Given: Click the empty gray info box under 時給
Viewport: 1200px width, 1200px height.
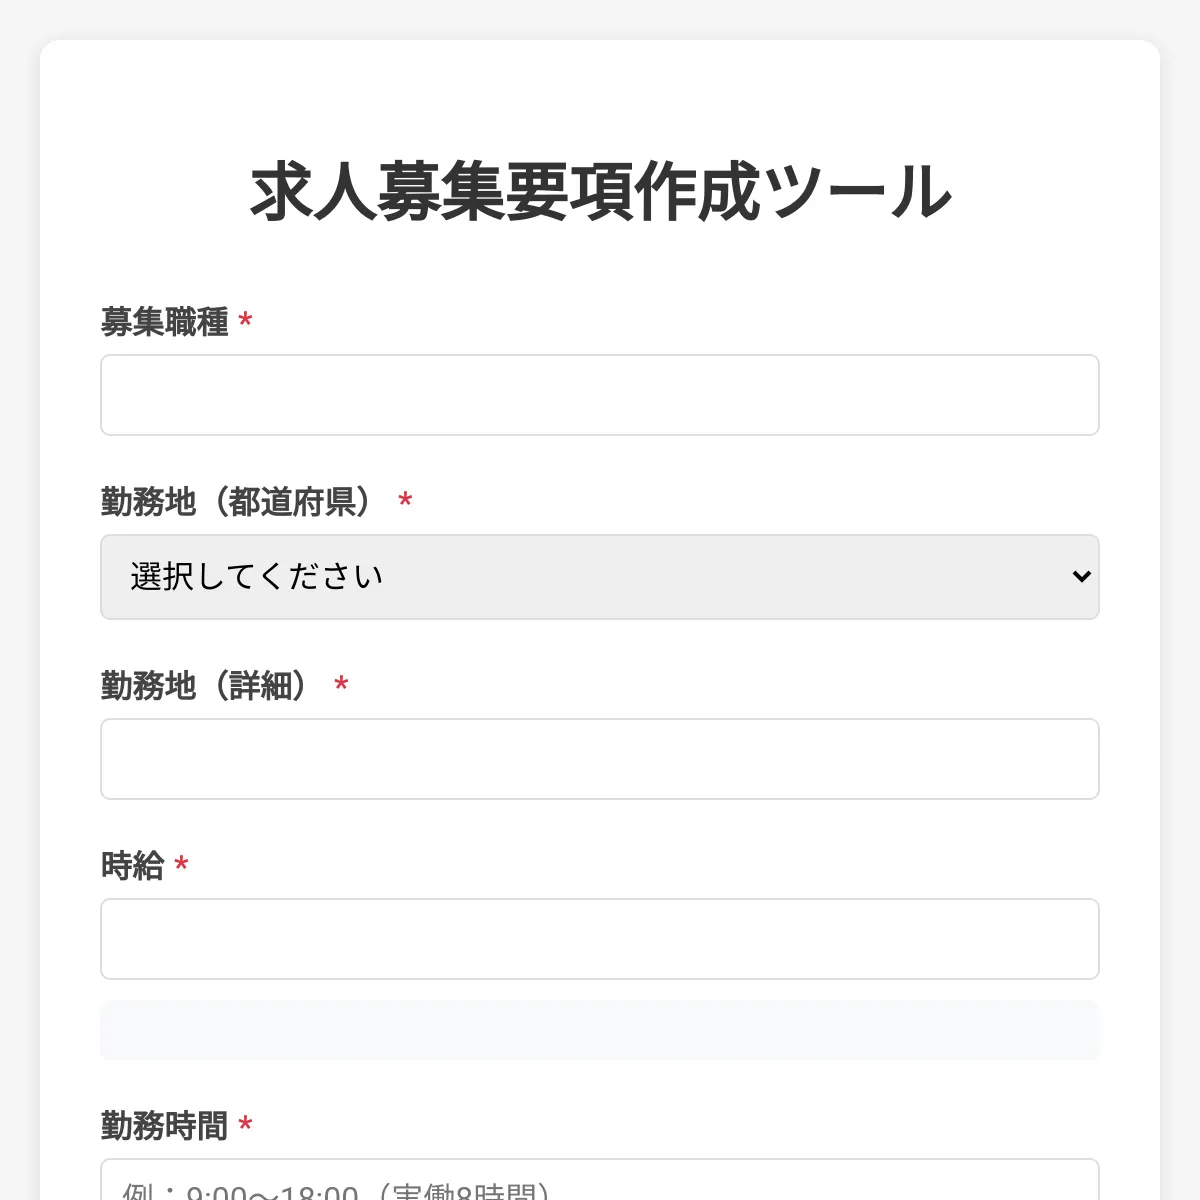Looking at the screenshot, I should point(600,1030).
